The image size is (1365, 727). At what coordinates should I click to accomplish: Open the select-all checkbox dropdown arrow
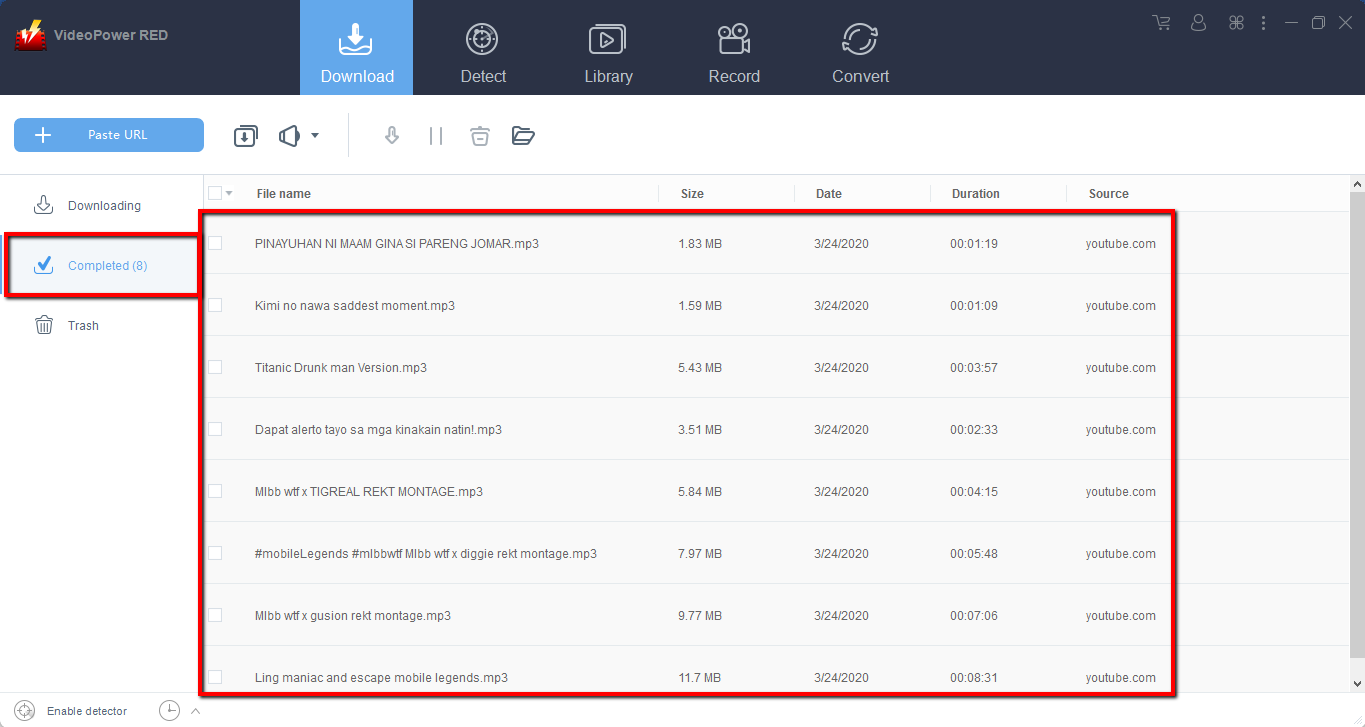coord(229,194)
